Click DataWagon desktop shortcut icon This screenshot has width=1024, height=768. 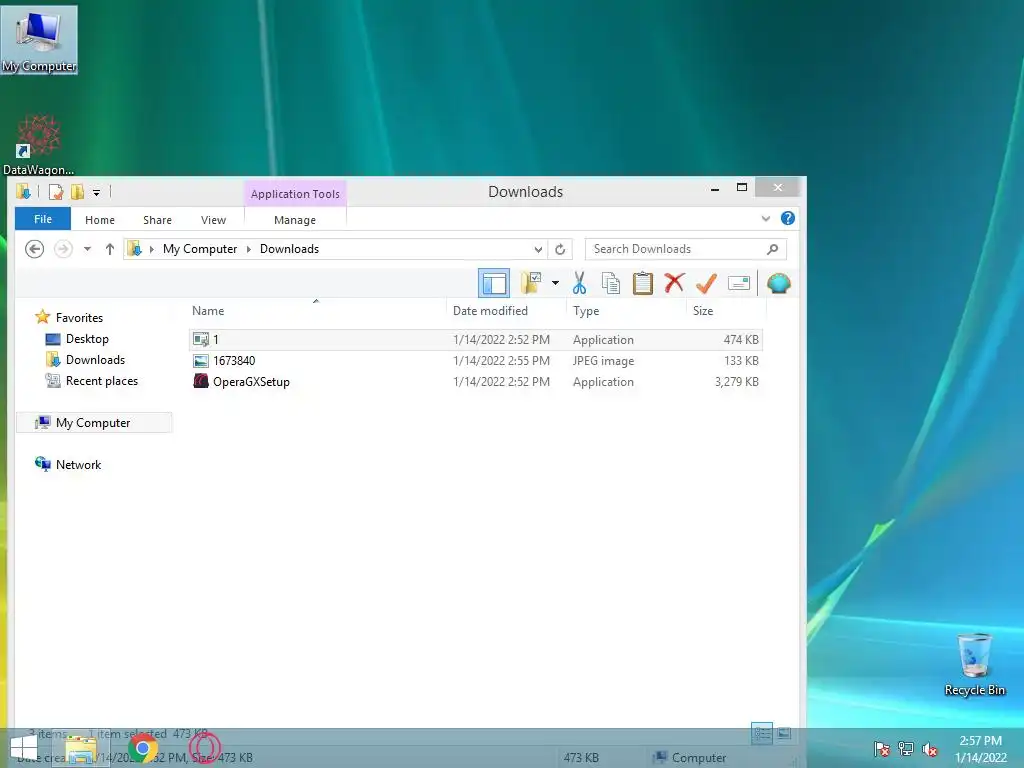(39, 145)
